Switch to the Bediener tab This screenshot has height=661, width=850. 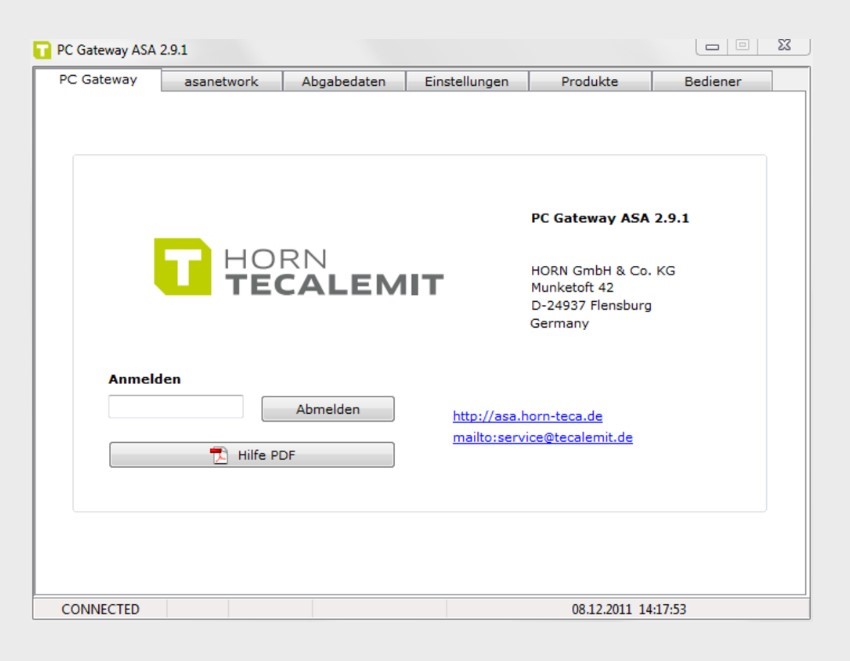point(712,82)
